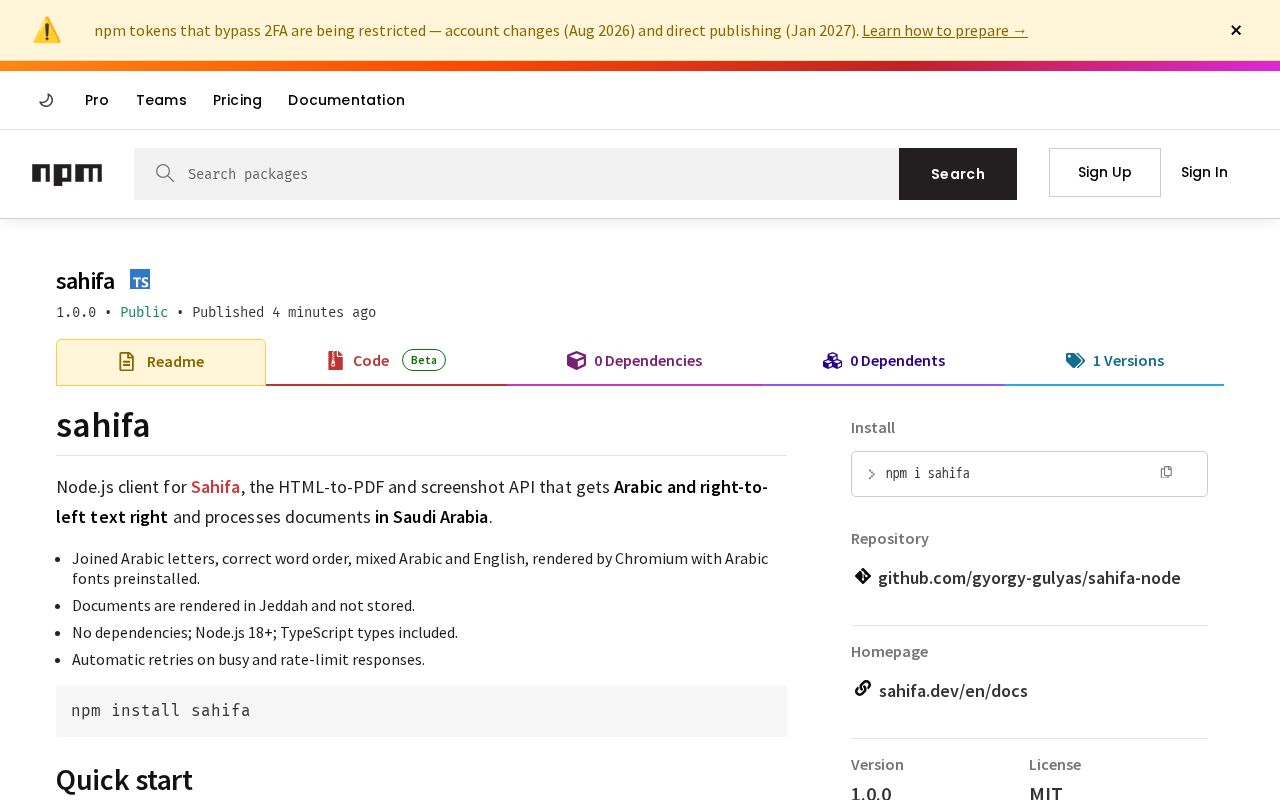Copy the npm i sahifa install command
The width and height of the screenshot is (1280, 800).
(x=1166, y=472)
